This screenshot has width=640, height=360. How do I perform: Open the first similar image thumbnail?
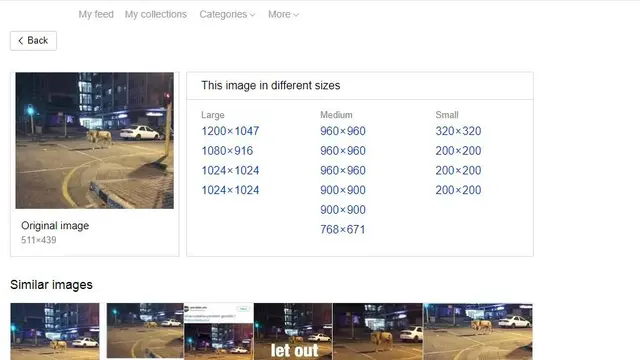click(55, 331)
